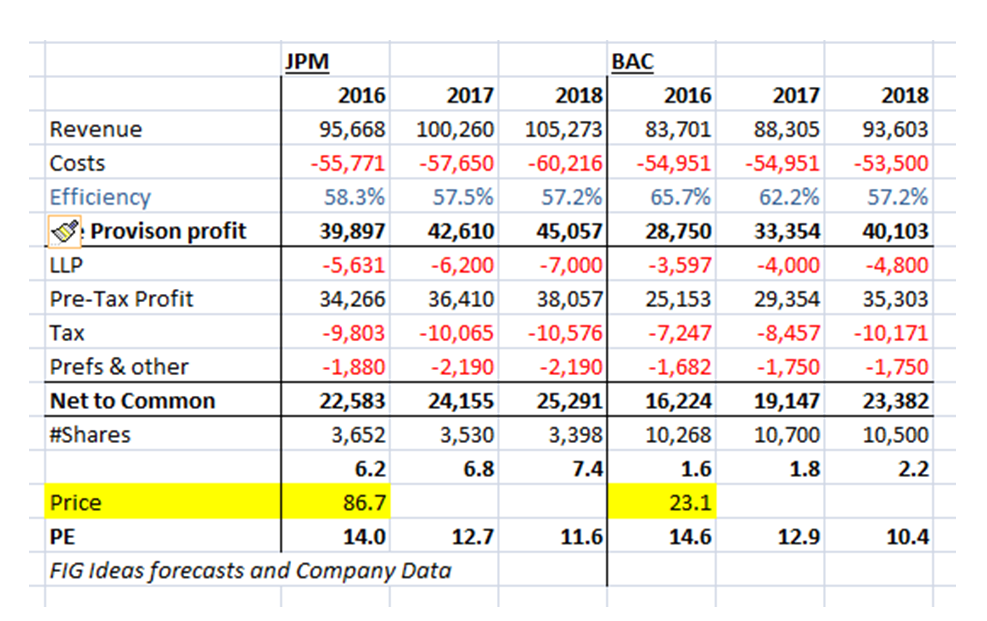Click revenue cell 100,260
The height and width of the screenshot is (621, 987).
click(x=455, y=129)
